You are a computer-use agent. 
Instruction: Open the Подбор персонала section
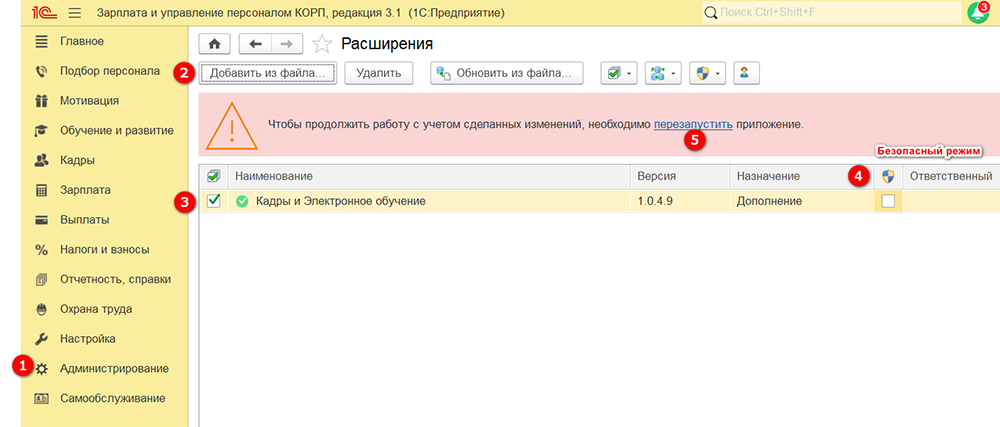click(x=110, y=71)
